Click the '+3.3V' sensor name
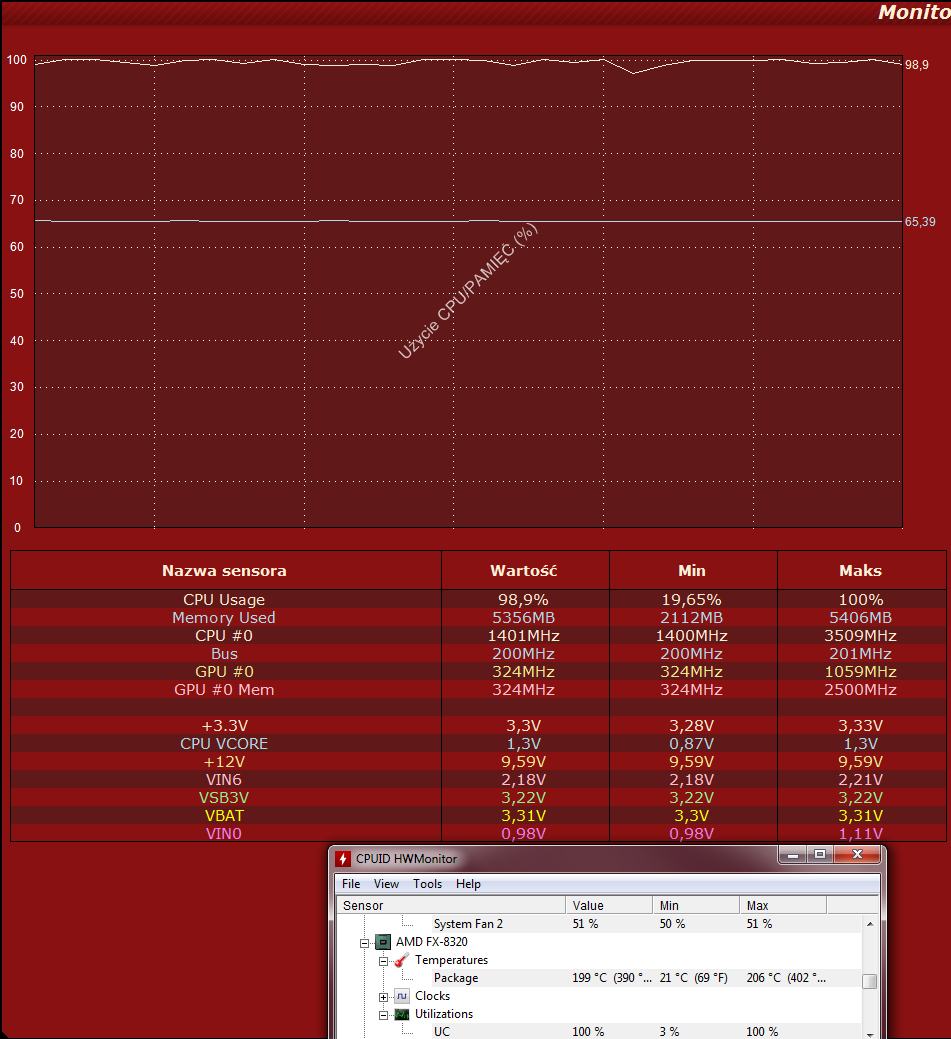This screenshot has height=1039, width=951. pyautogui.click(x=224, y=726)
